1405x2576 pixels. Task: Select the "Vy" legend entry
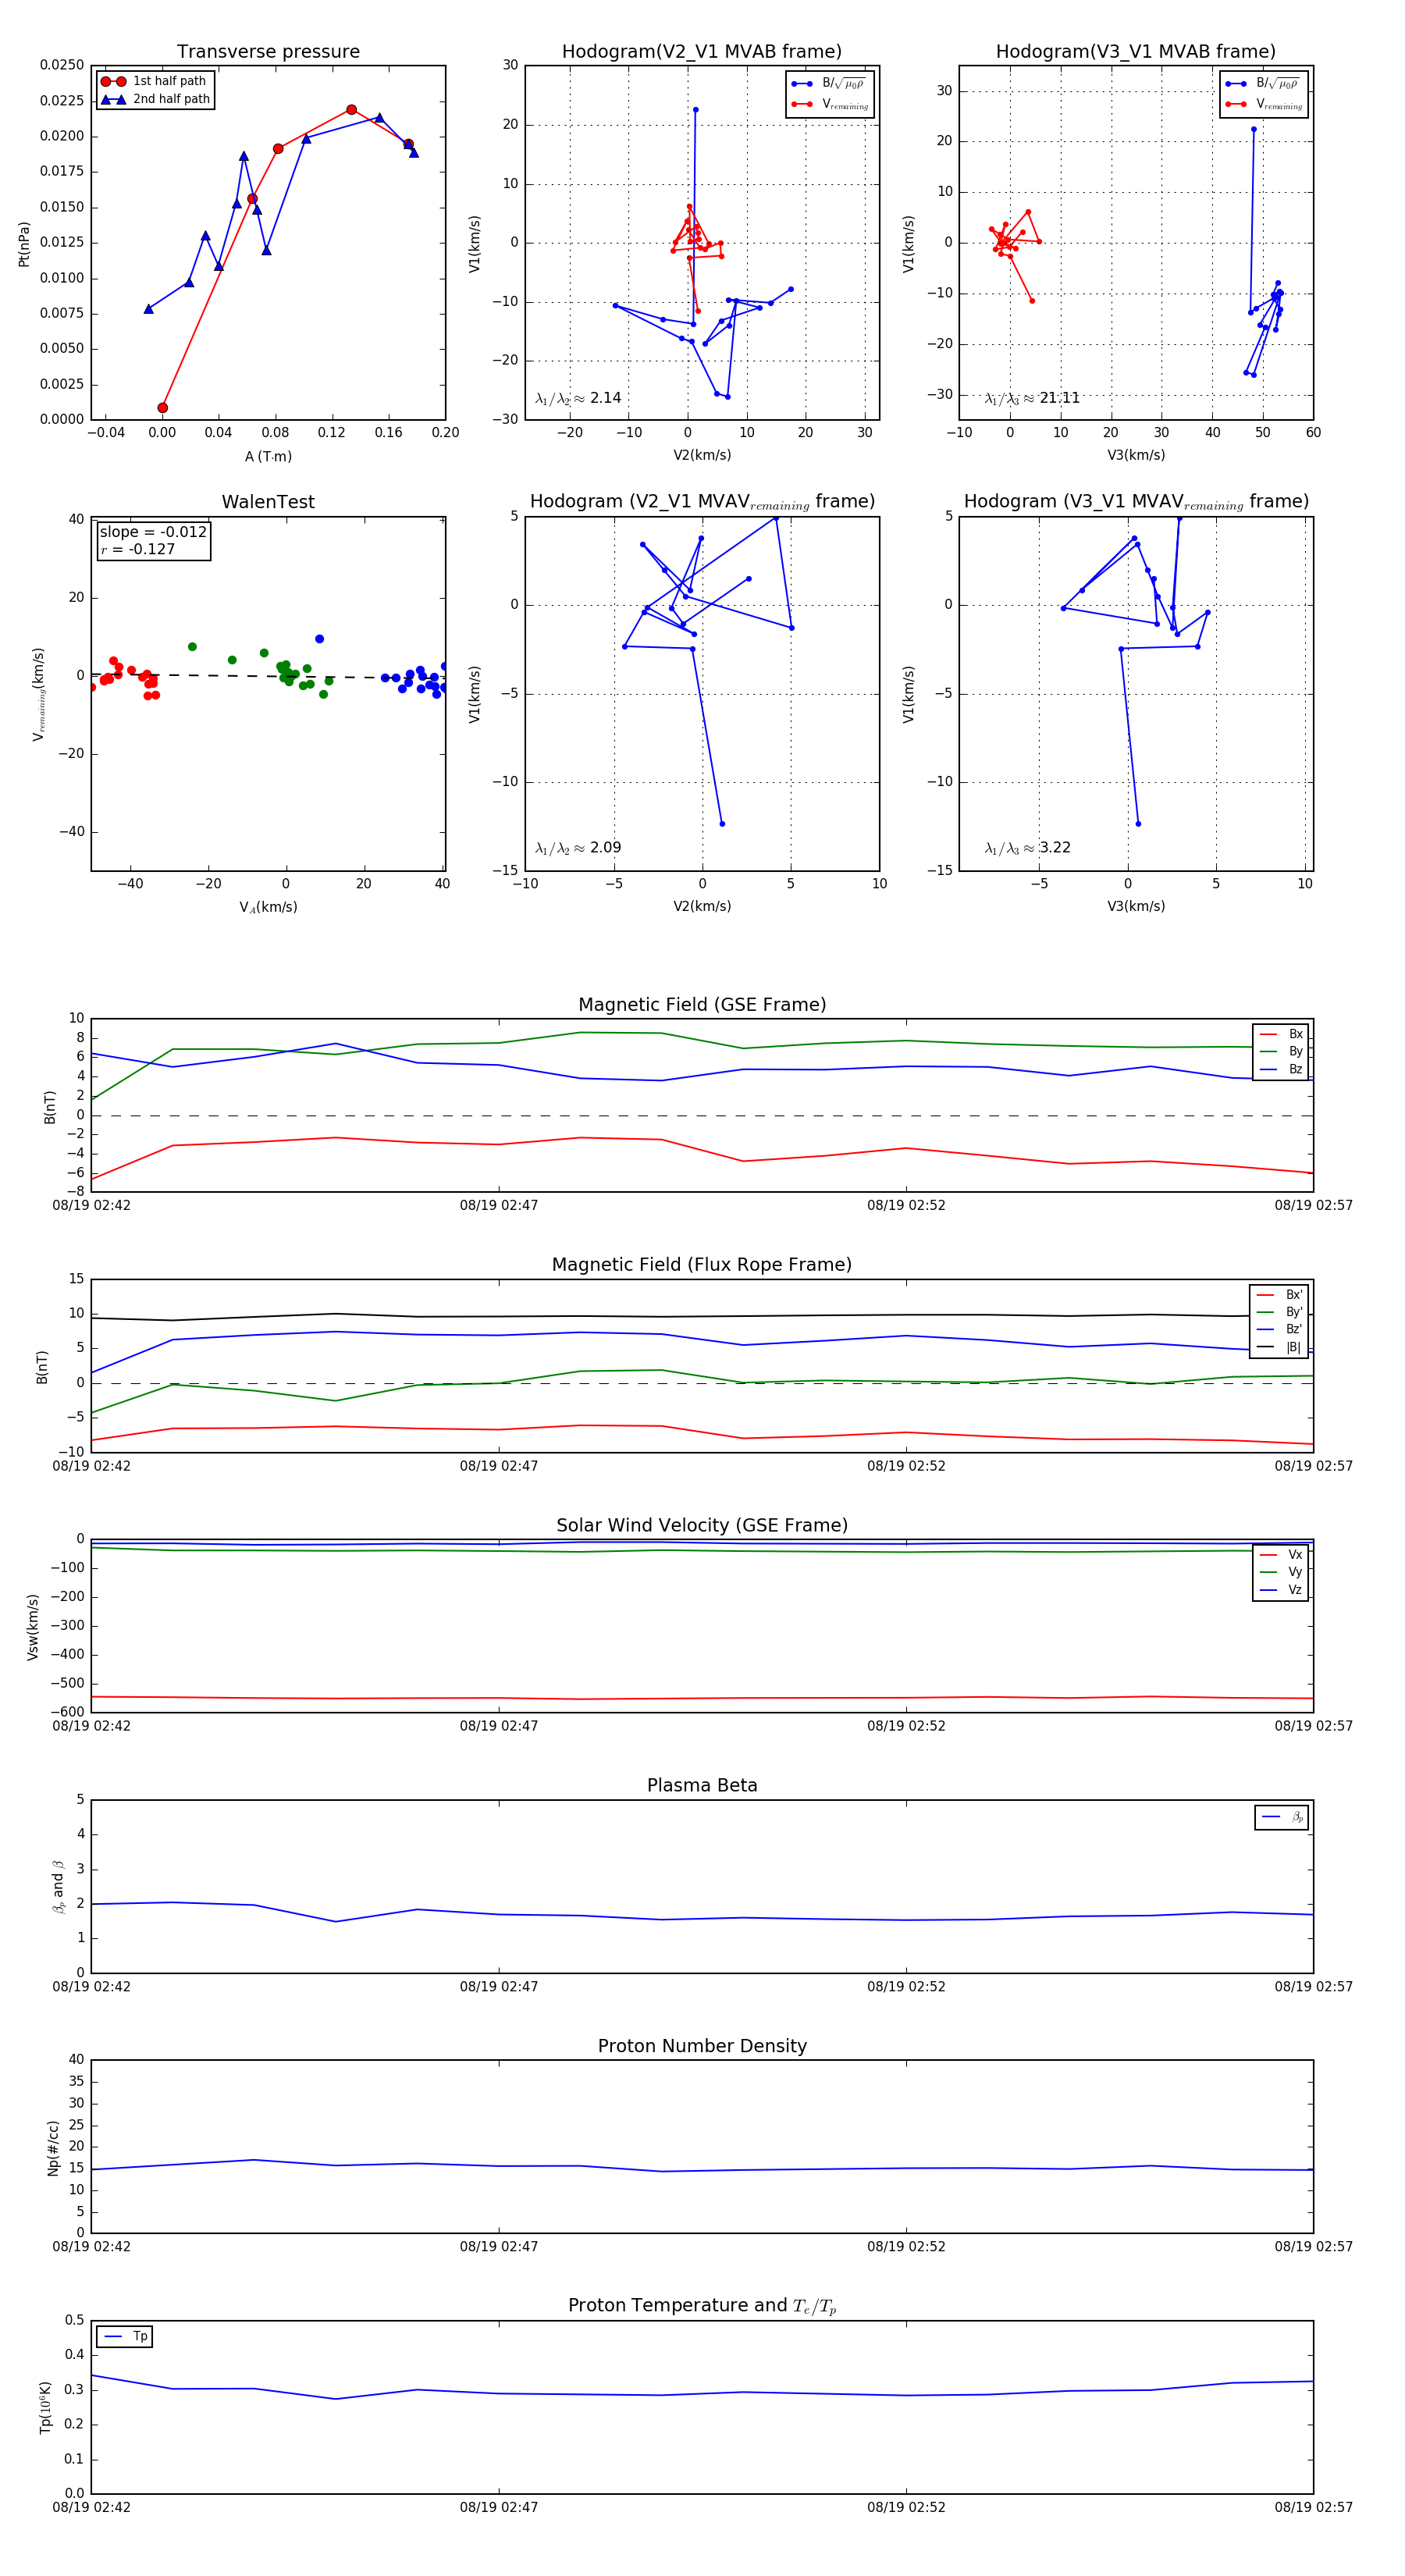point(1281,1573)
